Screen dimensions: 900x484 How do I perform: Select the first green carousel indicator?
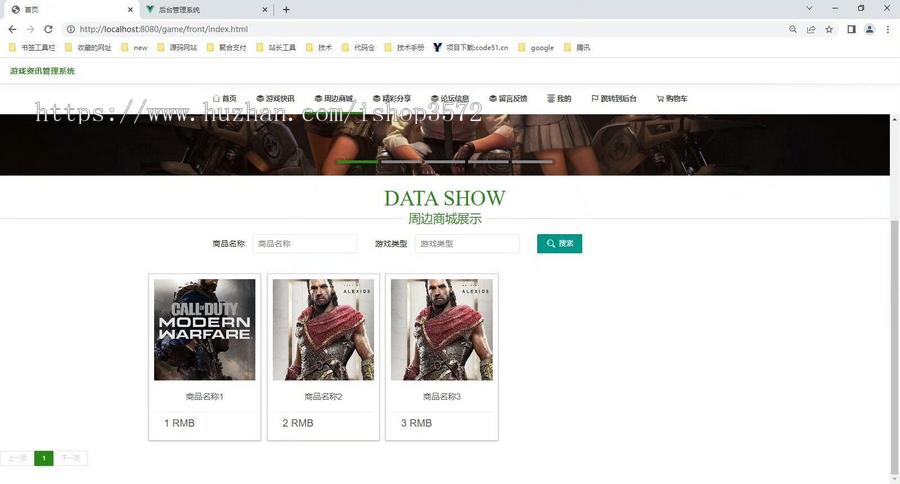pyautogui.click(x=357, y=162)
